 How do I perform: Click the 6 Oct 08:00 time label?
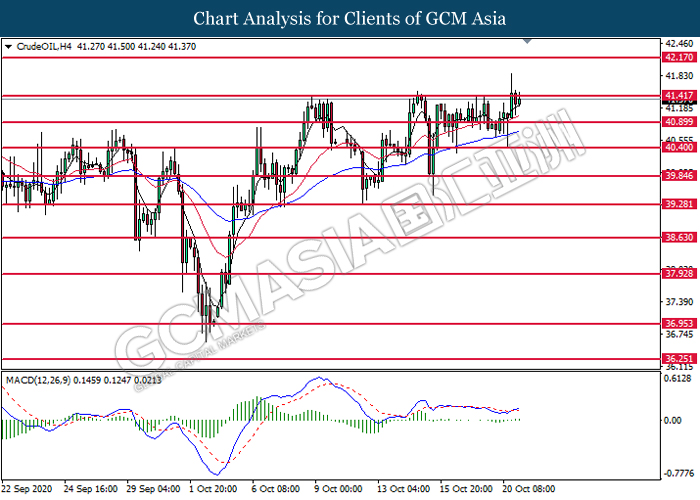(275, 489)
